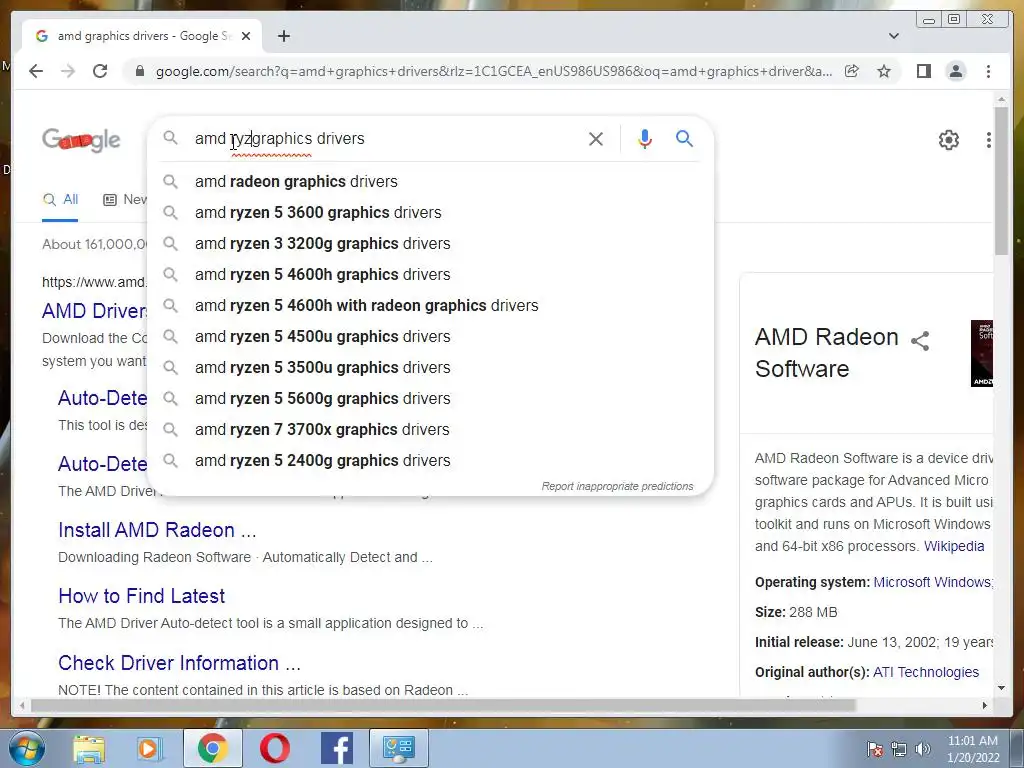Click the ATI Technologies author link
Viewport: 1024px width, 768px height.
(925, 672)
